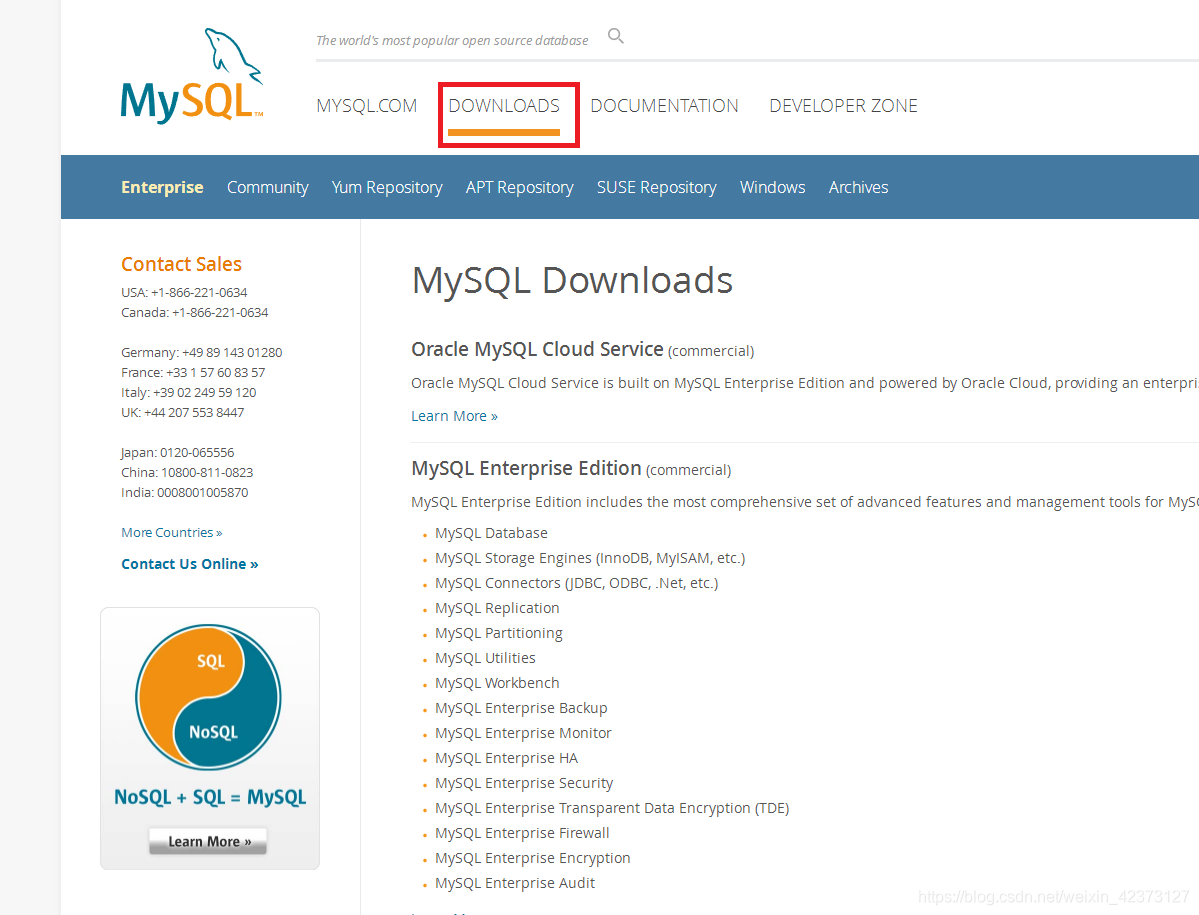Select MySQL Enterprise Audit list item
1199x915 pixels.
pos(515,884)
